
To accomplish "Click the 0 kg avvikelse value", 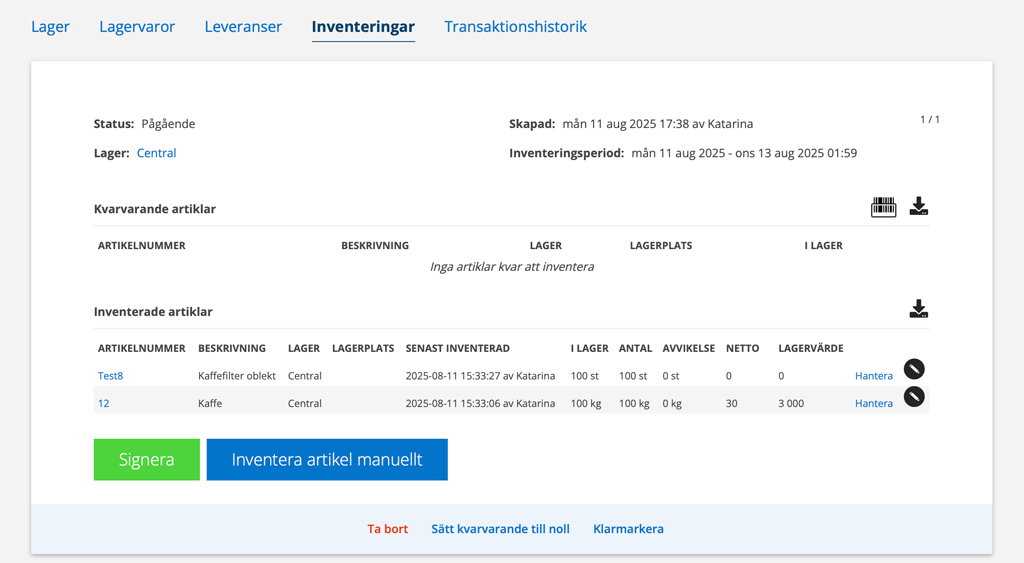I will (x=672, y=403).
